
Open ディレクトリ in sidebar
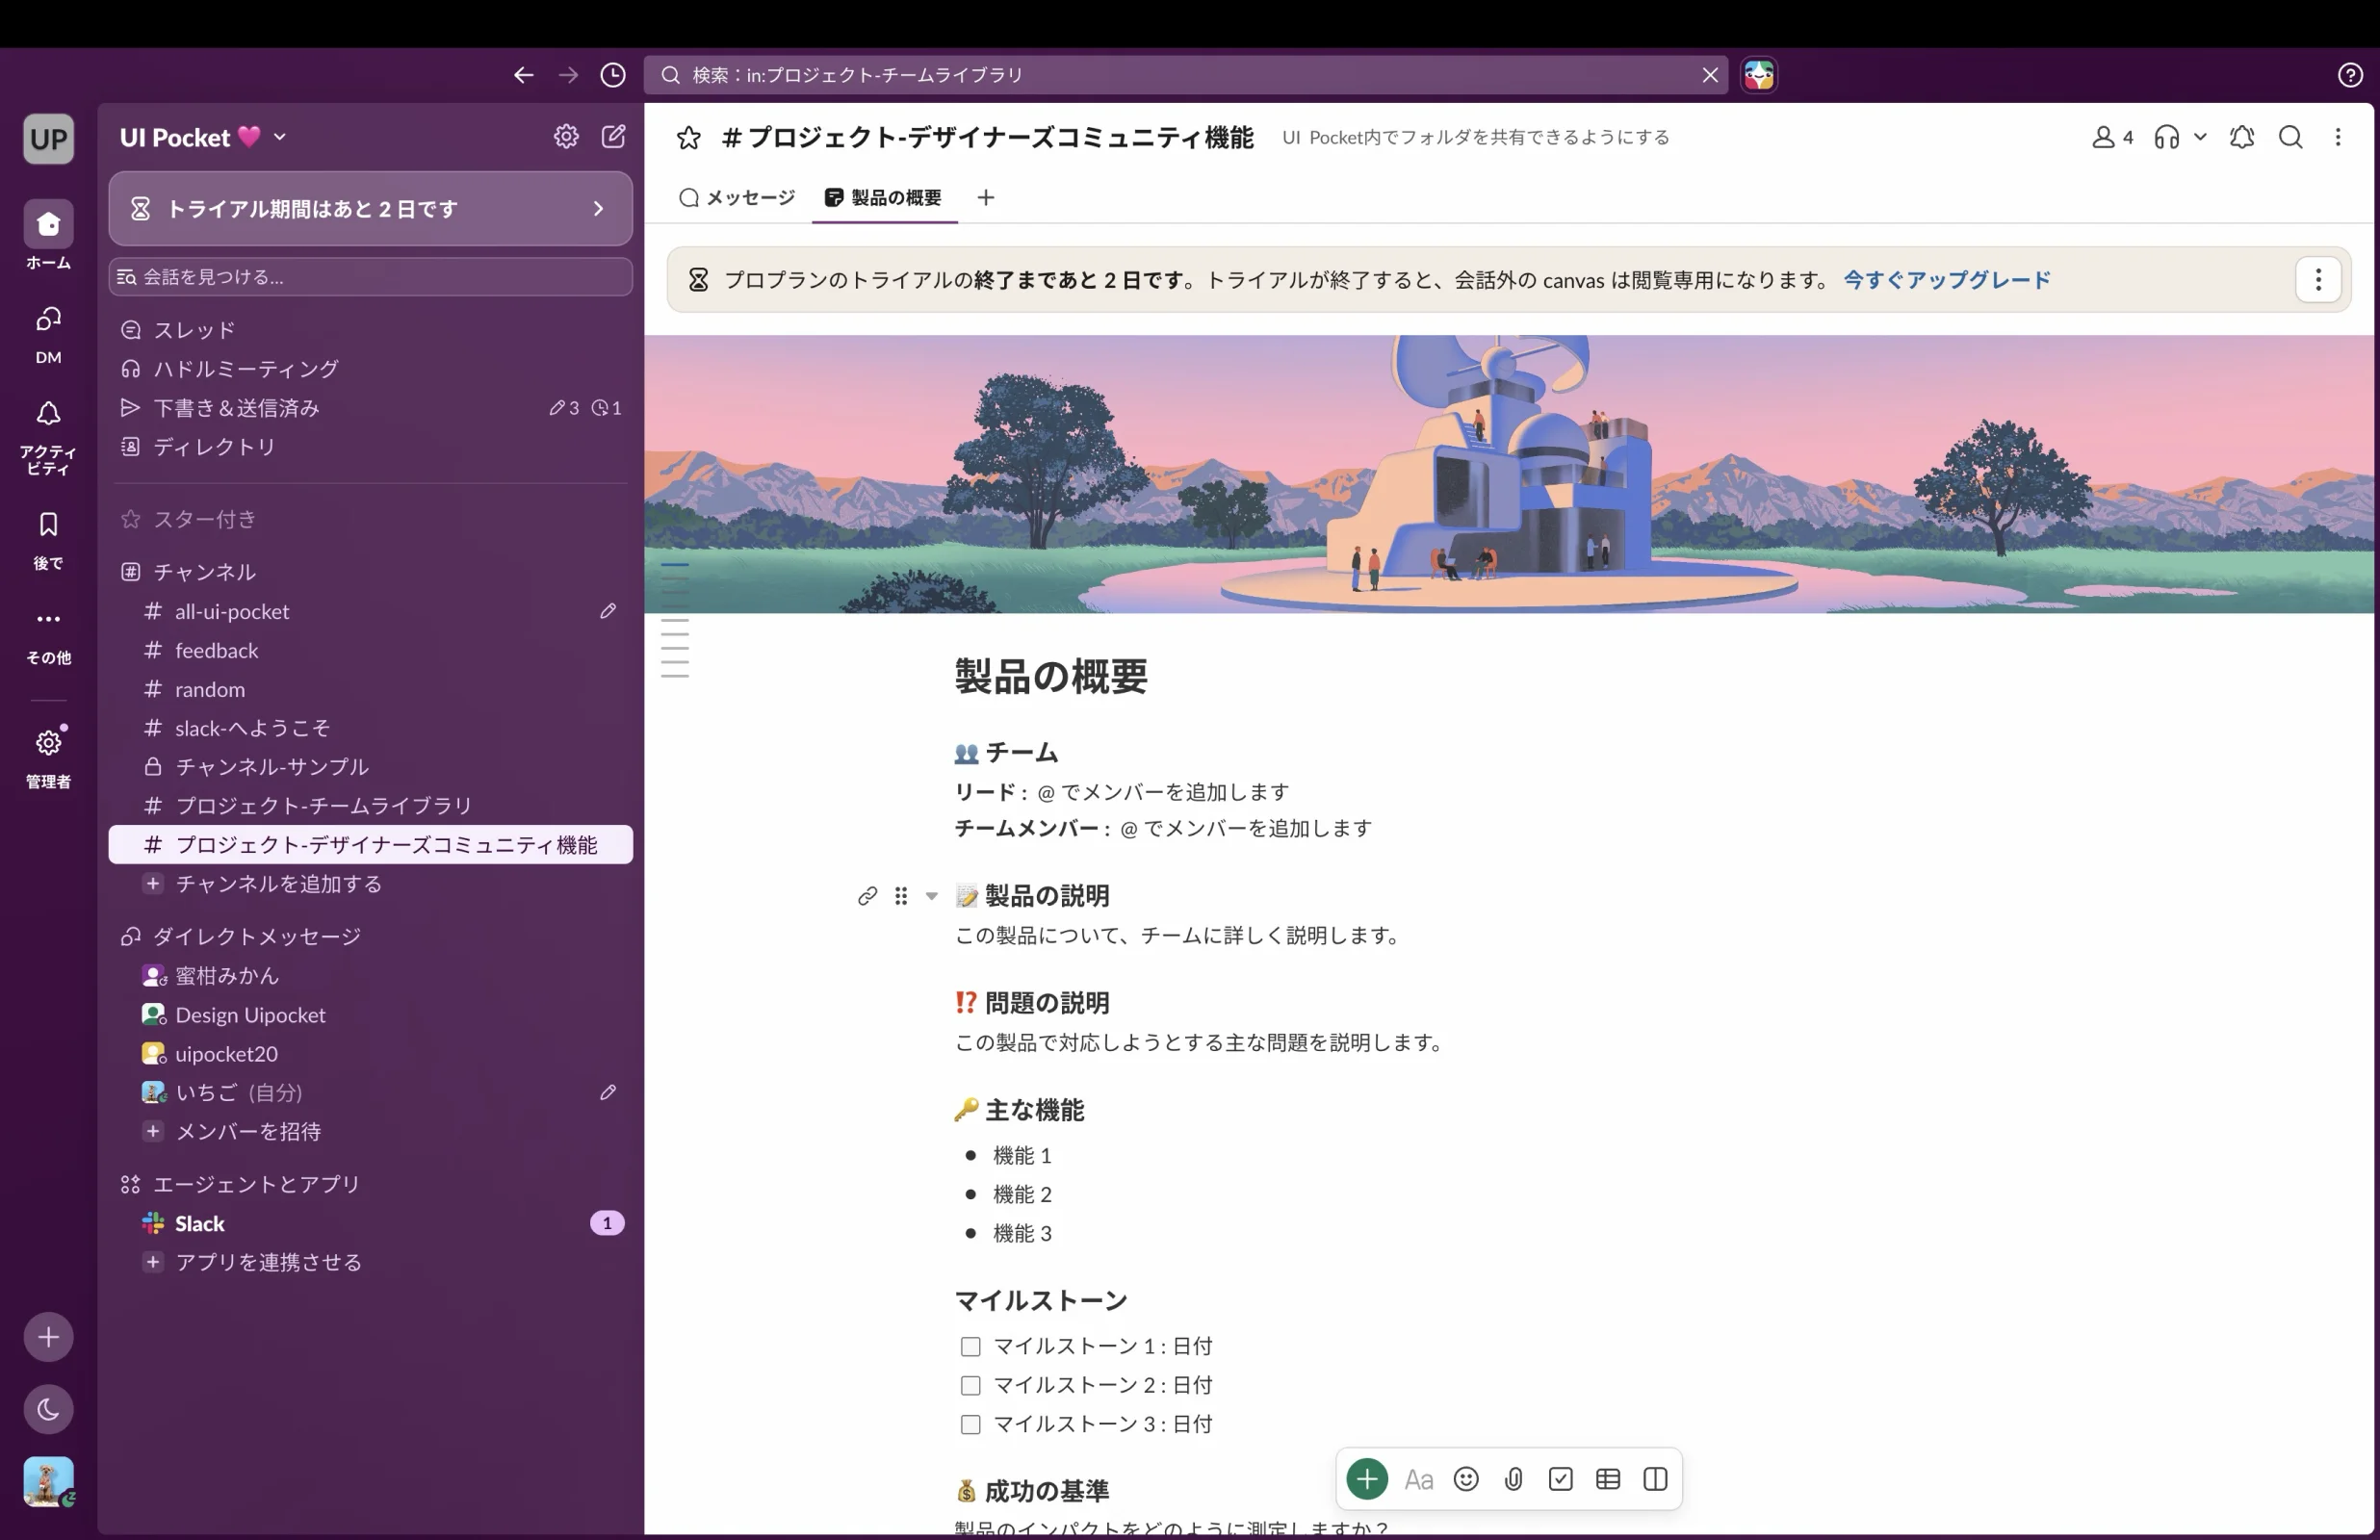(x=370, y=447)
